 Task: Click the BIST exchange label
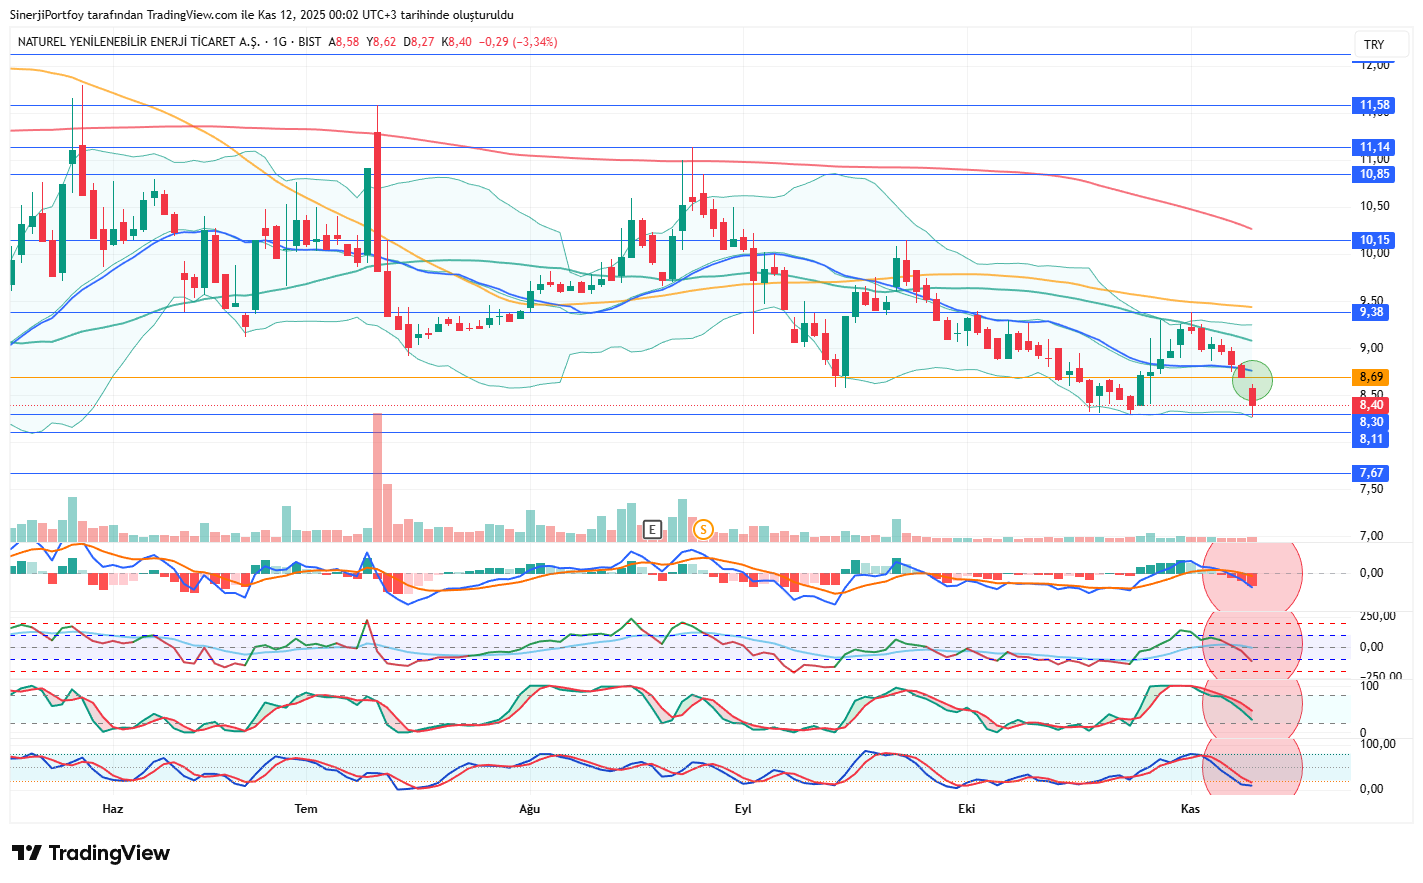pyautogui.click(x=310, y=42)
